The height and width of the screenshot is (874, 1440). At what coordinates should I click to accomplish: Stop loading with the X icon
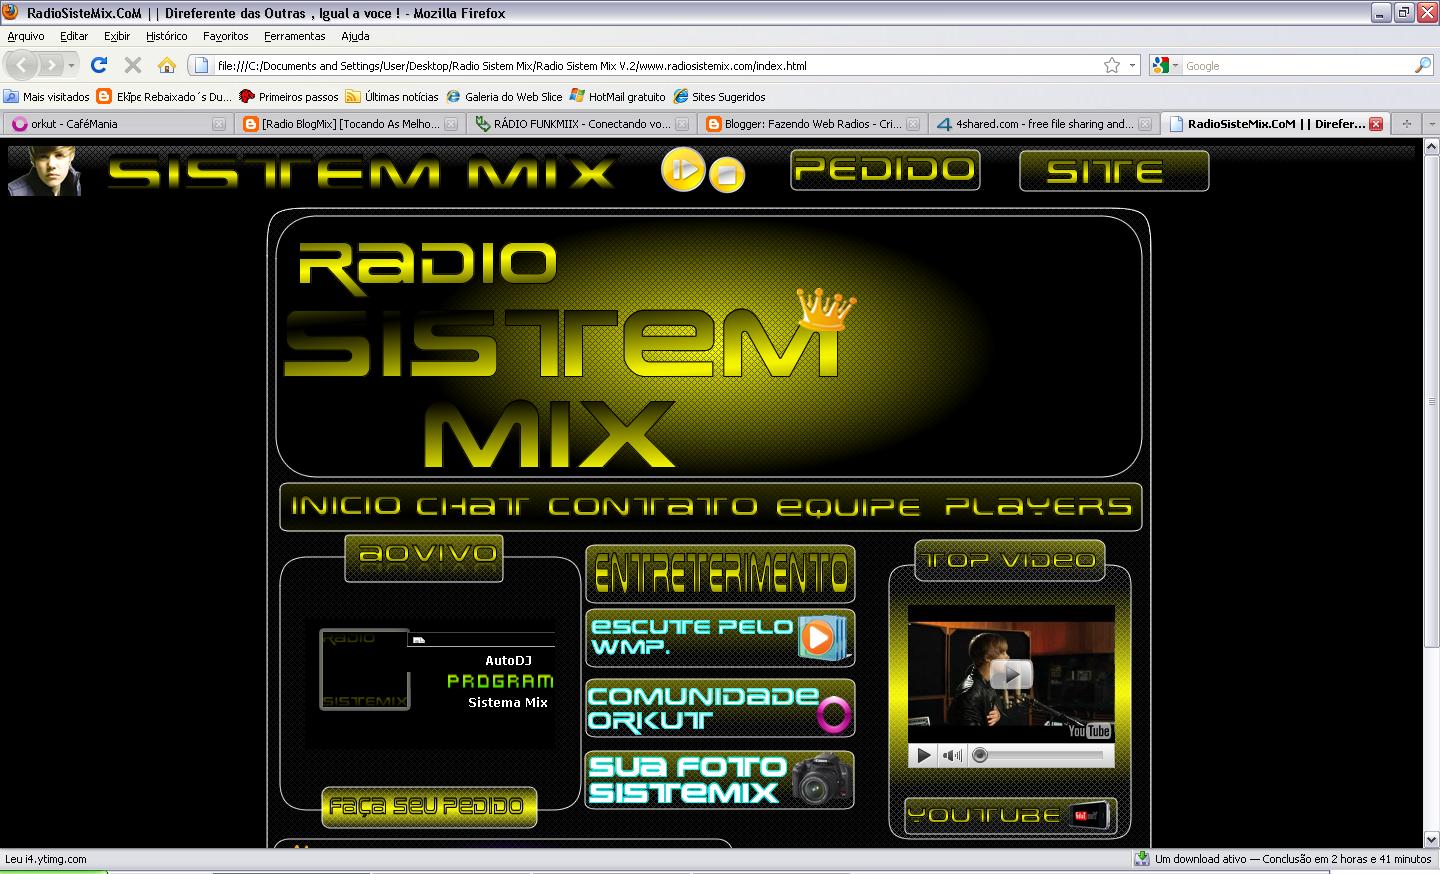(x=132, y=65)
